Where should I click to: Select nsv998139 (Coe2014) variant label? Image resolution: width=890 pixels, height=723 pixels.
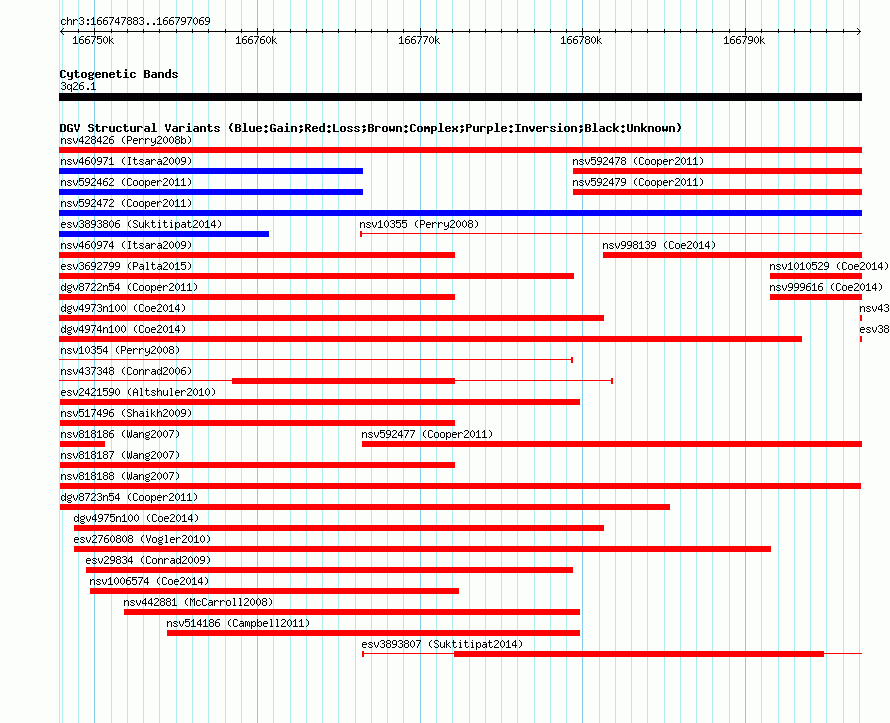click(659, 245)
